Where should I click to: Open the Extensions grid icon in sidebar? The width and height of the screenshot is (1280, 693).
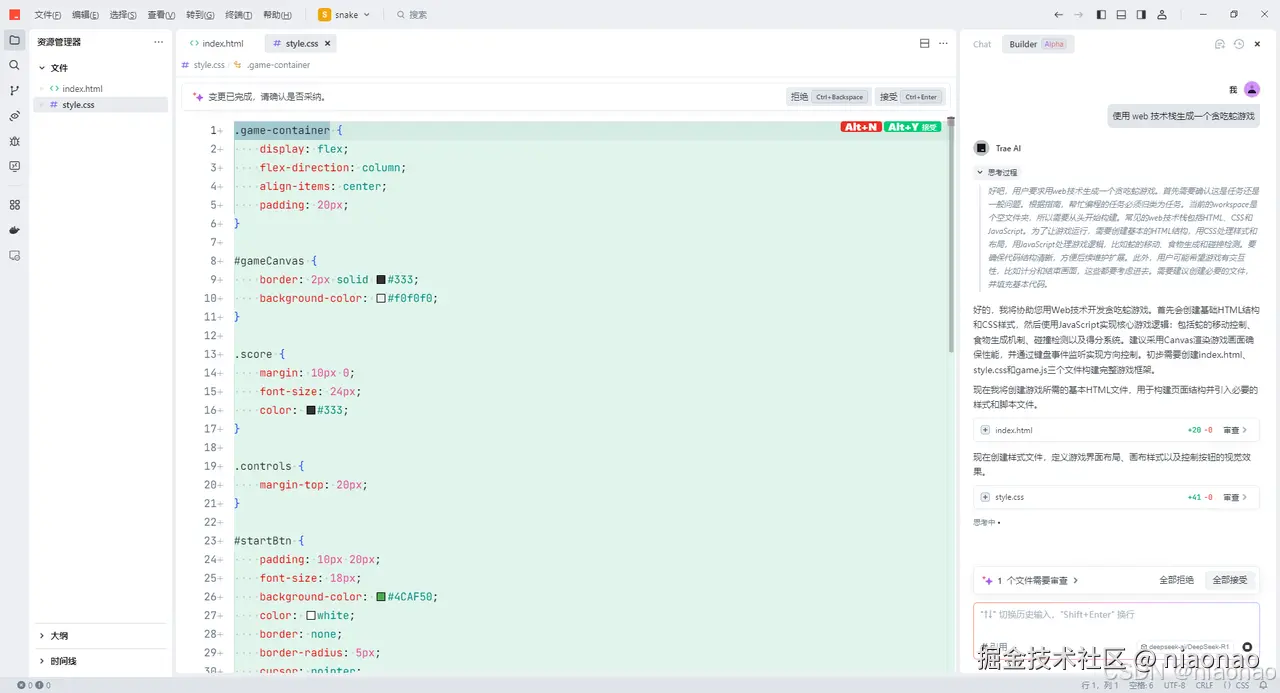[14, 204]
